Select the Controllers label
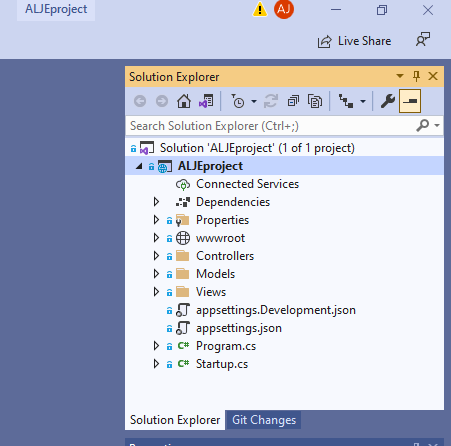Image resolution: width=451 pixels, height=446 pixels. [x=225, y=256]
